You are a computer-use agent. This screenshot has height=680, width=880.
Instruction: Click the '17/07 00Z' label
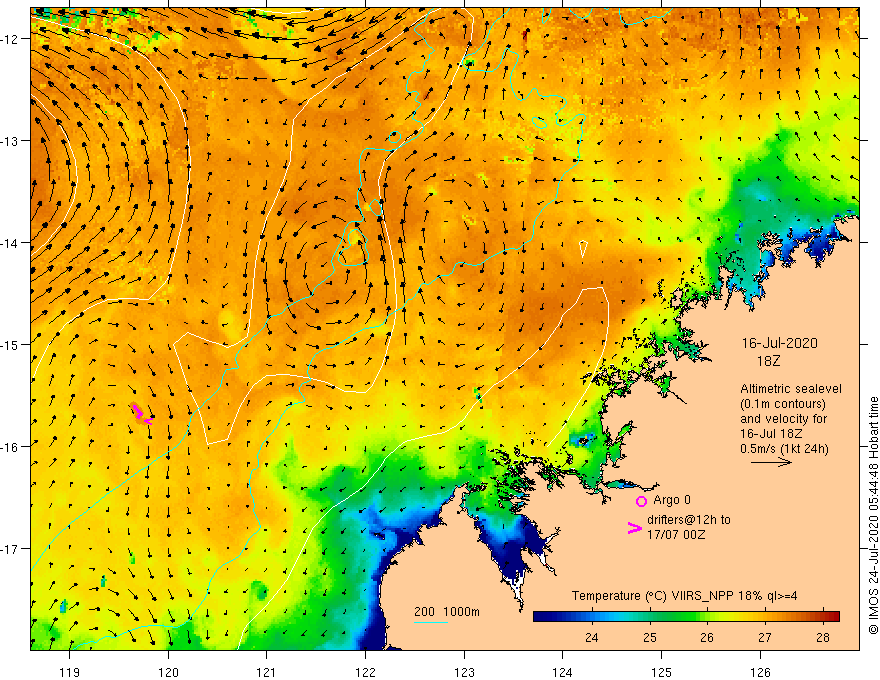(x=676, y=535)
